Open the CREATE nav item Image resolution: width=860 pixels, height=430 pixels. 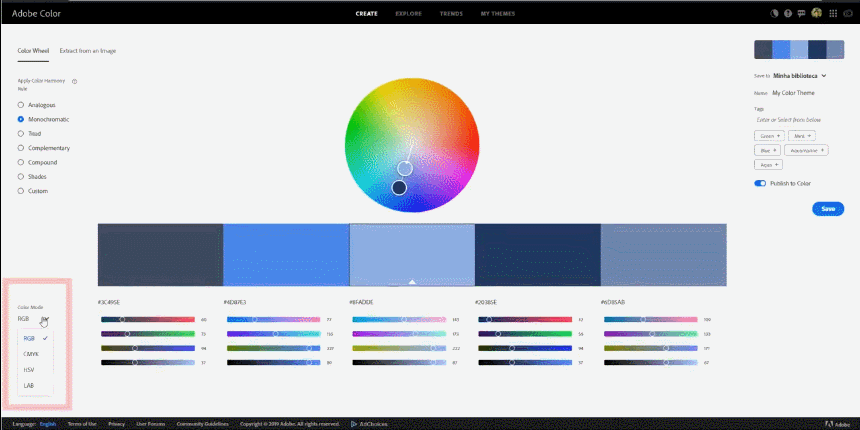coord(366,14)
